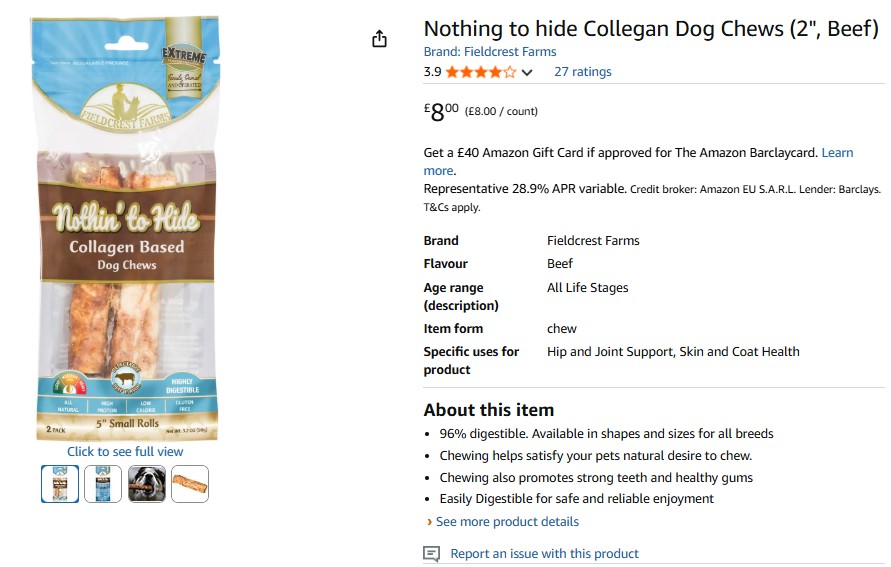Select the second thumbnail of back packaging
Viewport: 891px width, 567px height.
point(103,484)
